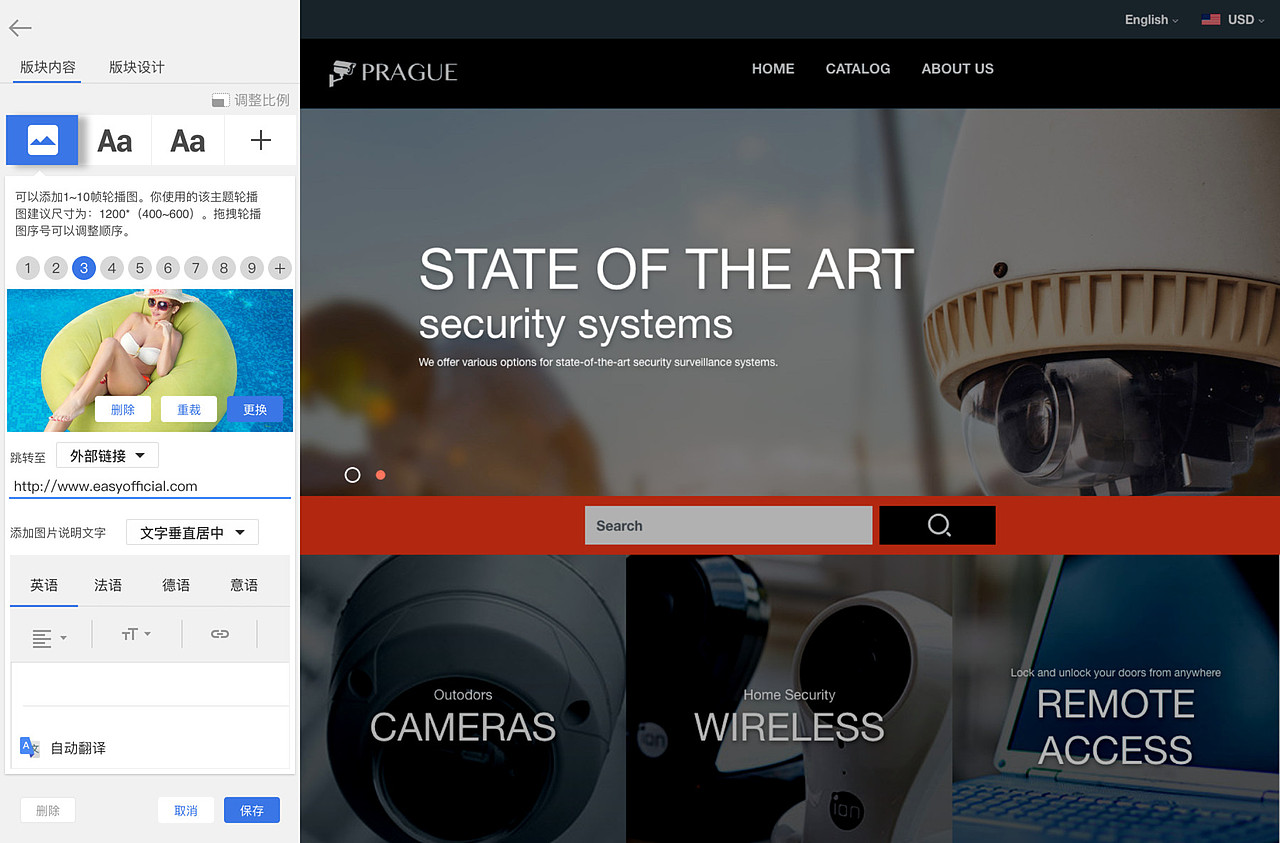Switch to the 法语 language tab
This screenshot has width=1280, height=843.
pyautogui.click(x=108, y=585)
